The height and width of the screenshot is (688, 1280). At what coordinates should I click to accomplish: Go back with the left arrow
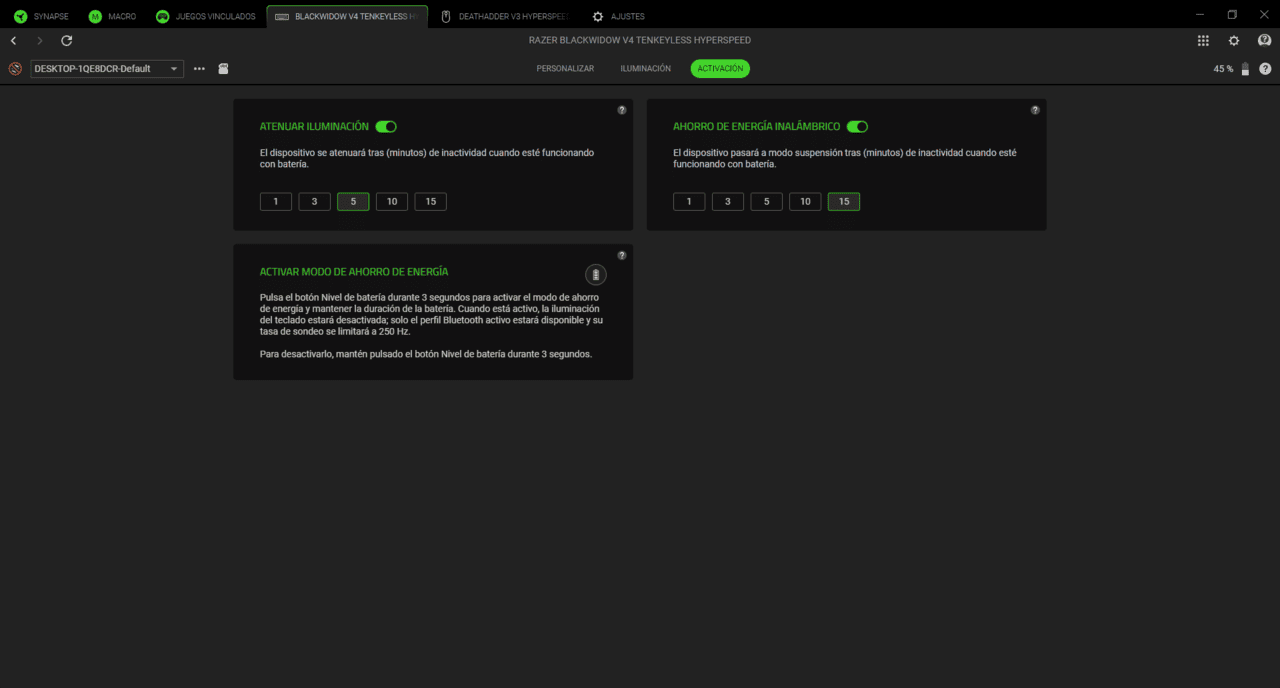(13, 41)
